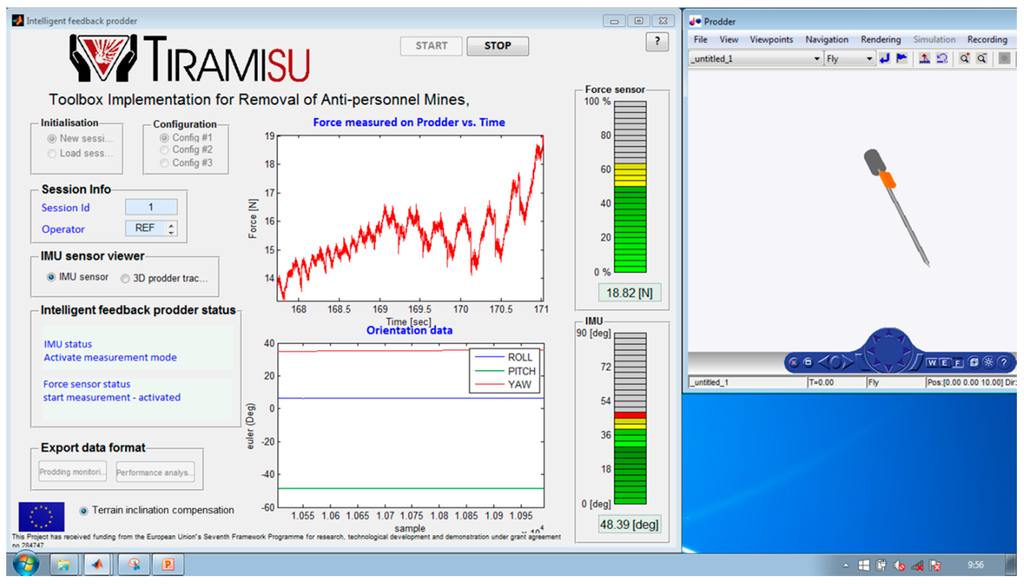
Task: Click the zoom in magnifier icon
Action: click(x=965, y=59)
